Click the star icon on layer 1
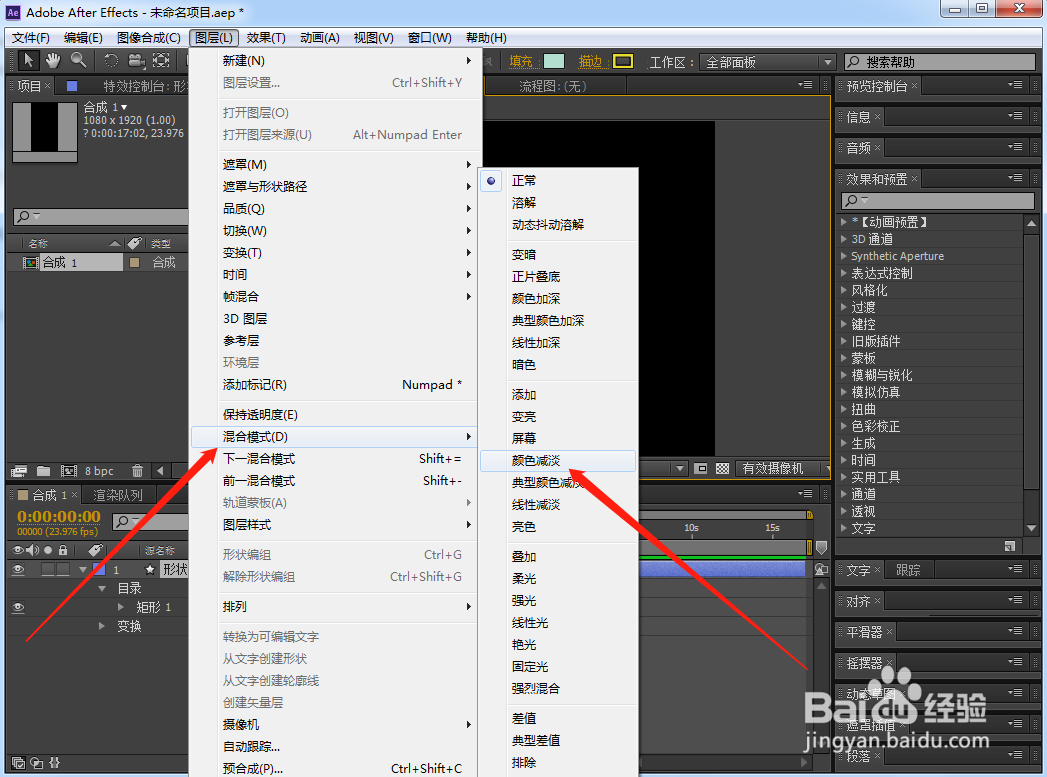 (150, 569)
